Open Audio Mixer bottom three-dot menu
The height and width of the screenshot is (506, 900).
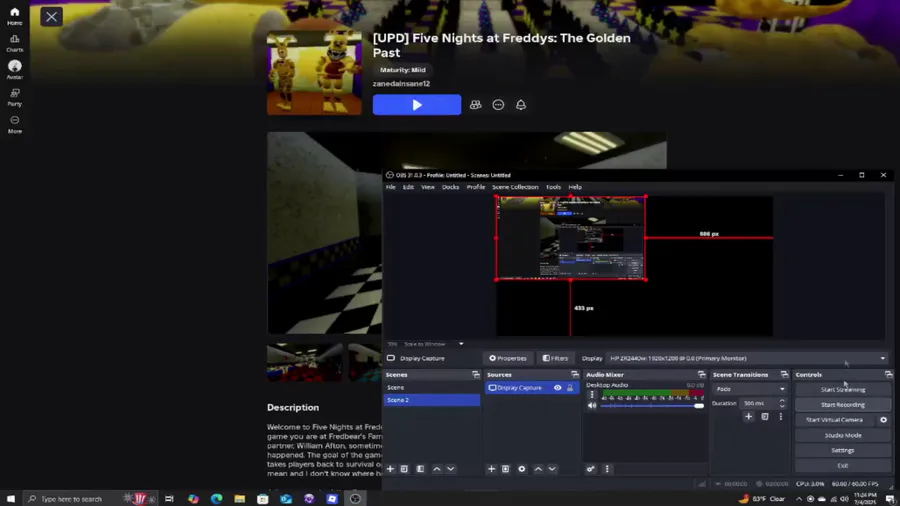click(x=607, y=469)
